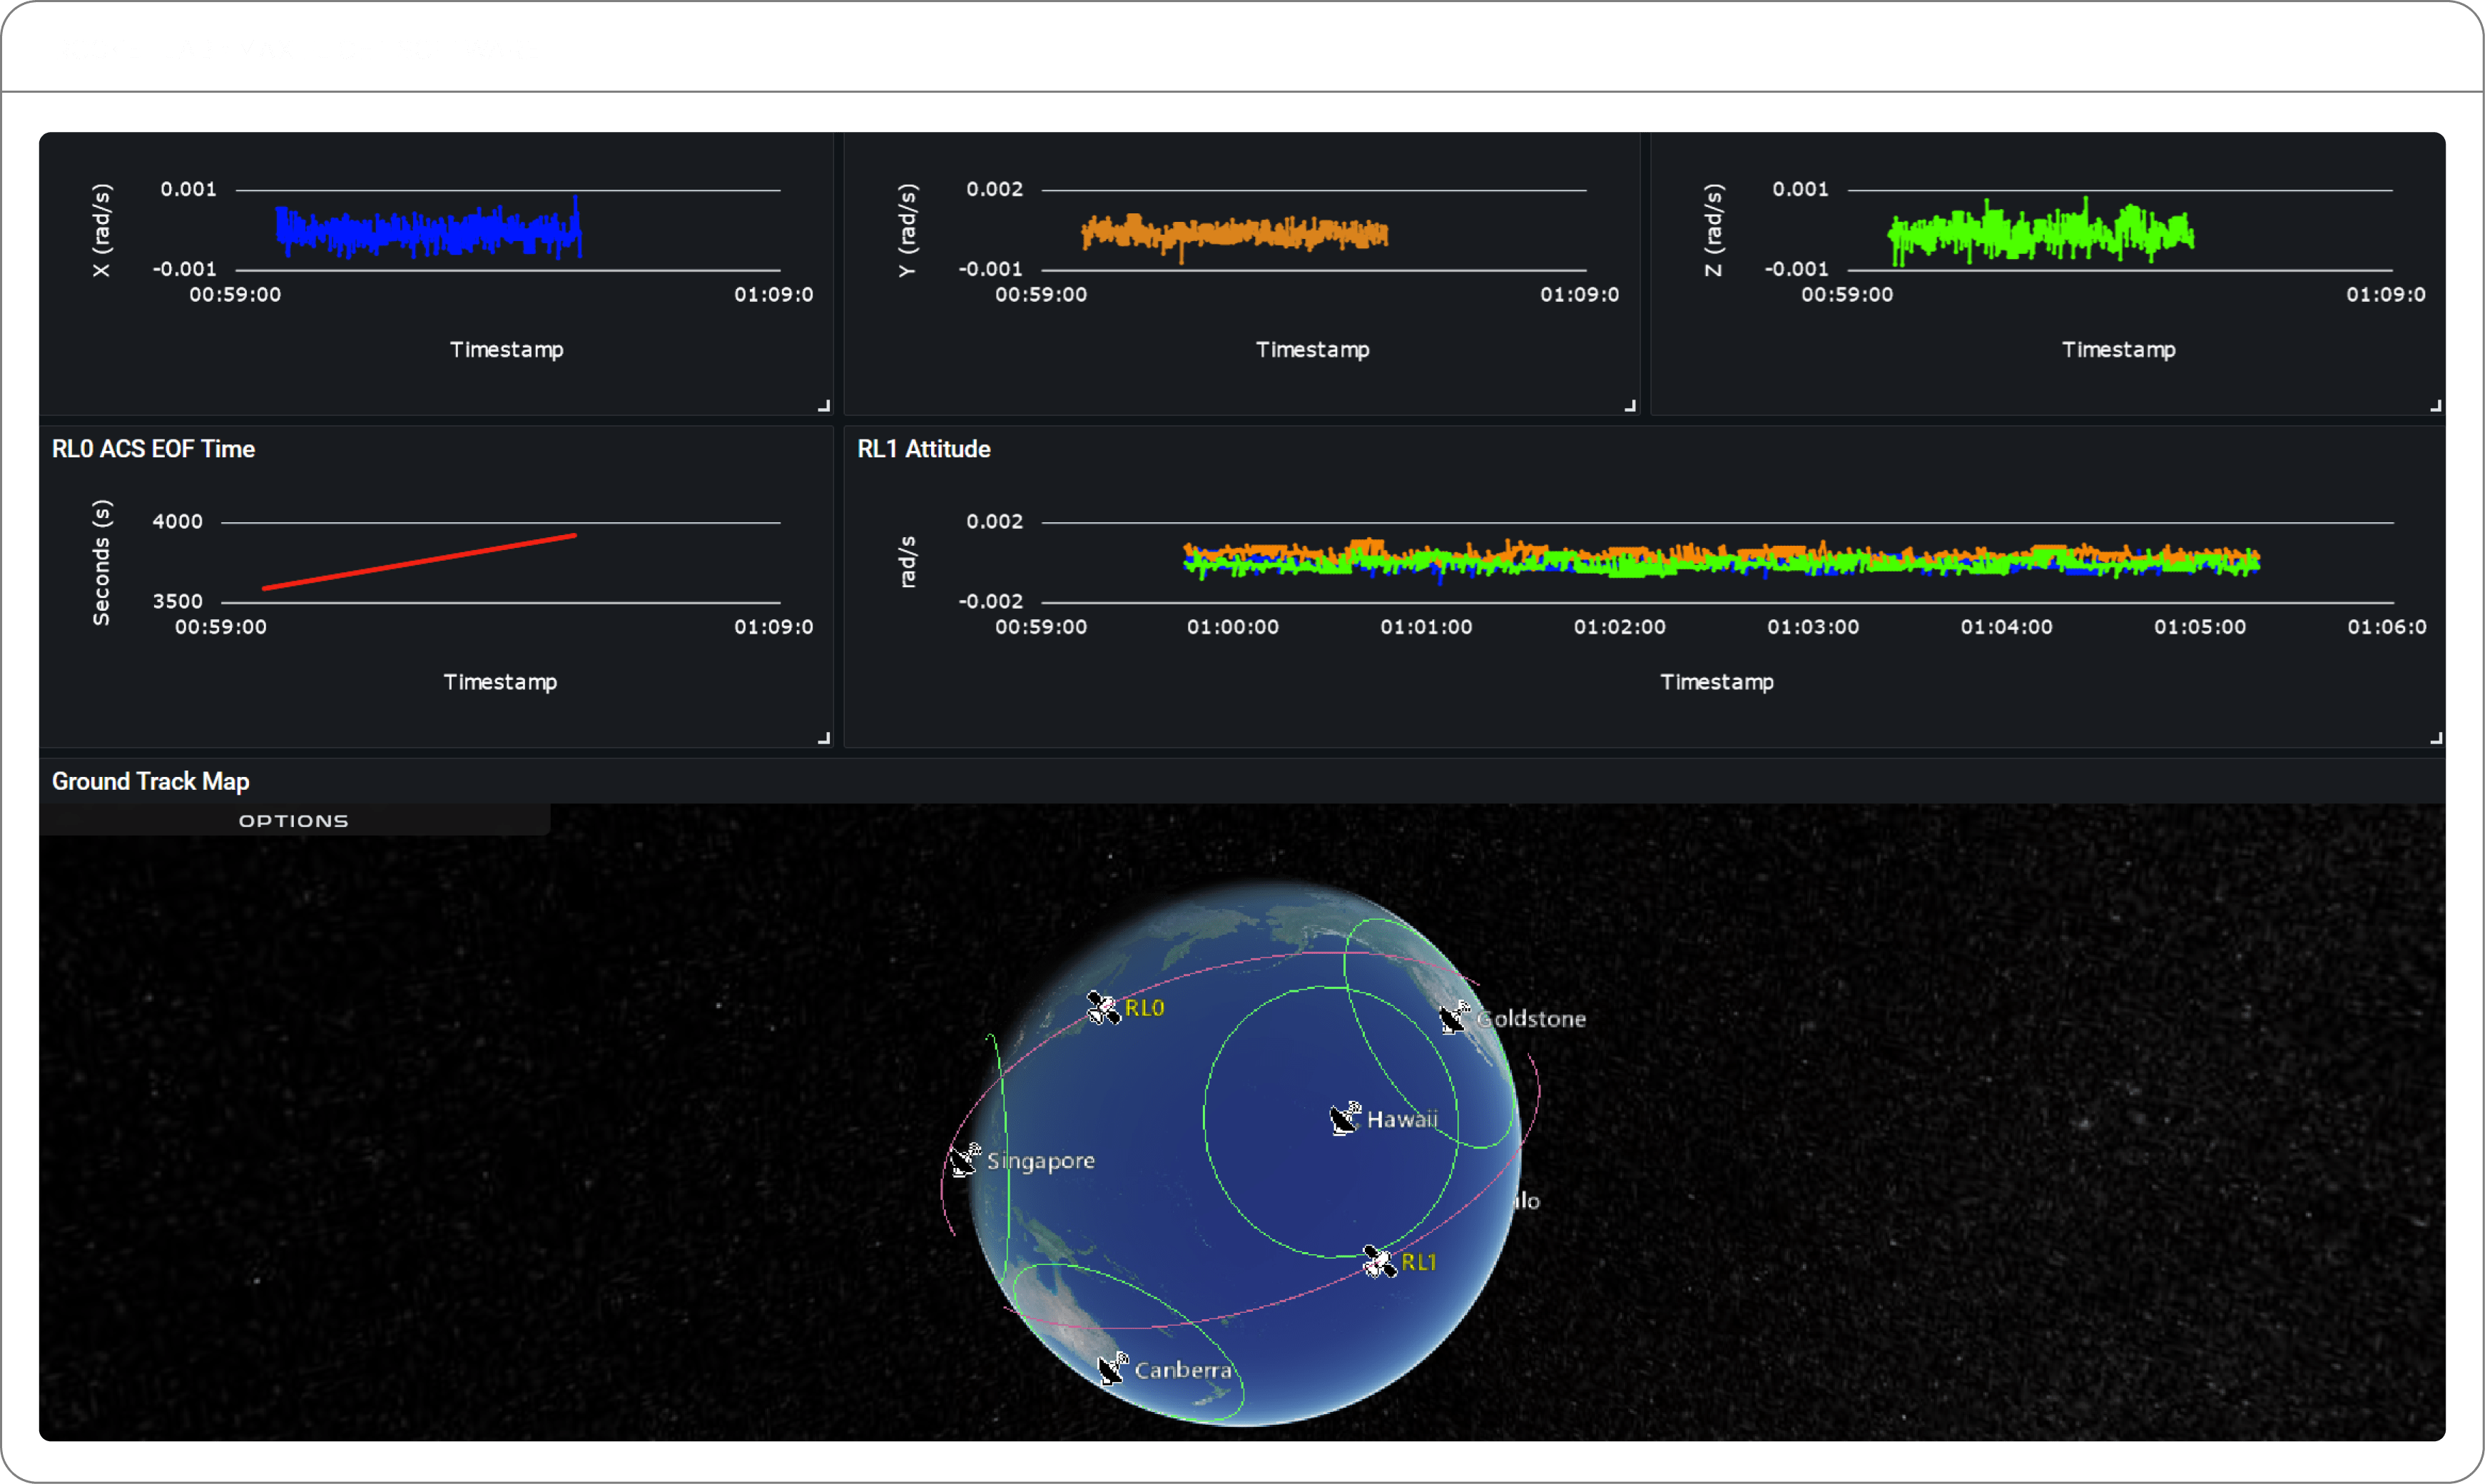Click resize handle of Z rad/s chart panel

tap(2436, 406)
